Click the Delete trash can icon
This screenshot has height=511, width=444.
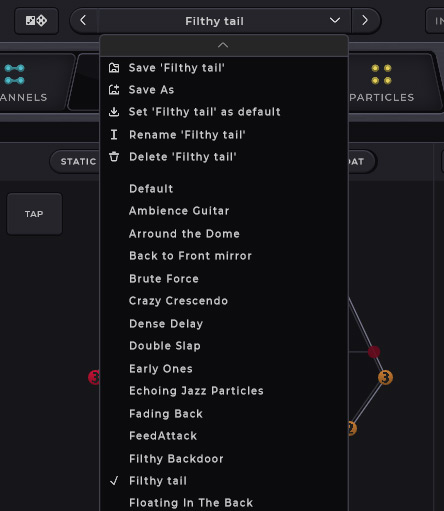[x=114, y=157]
